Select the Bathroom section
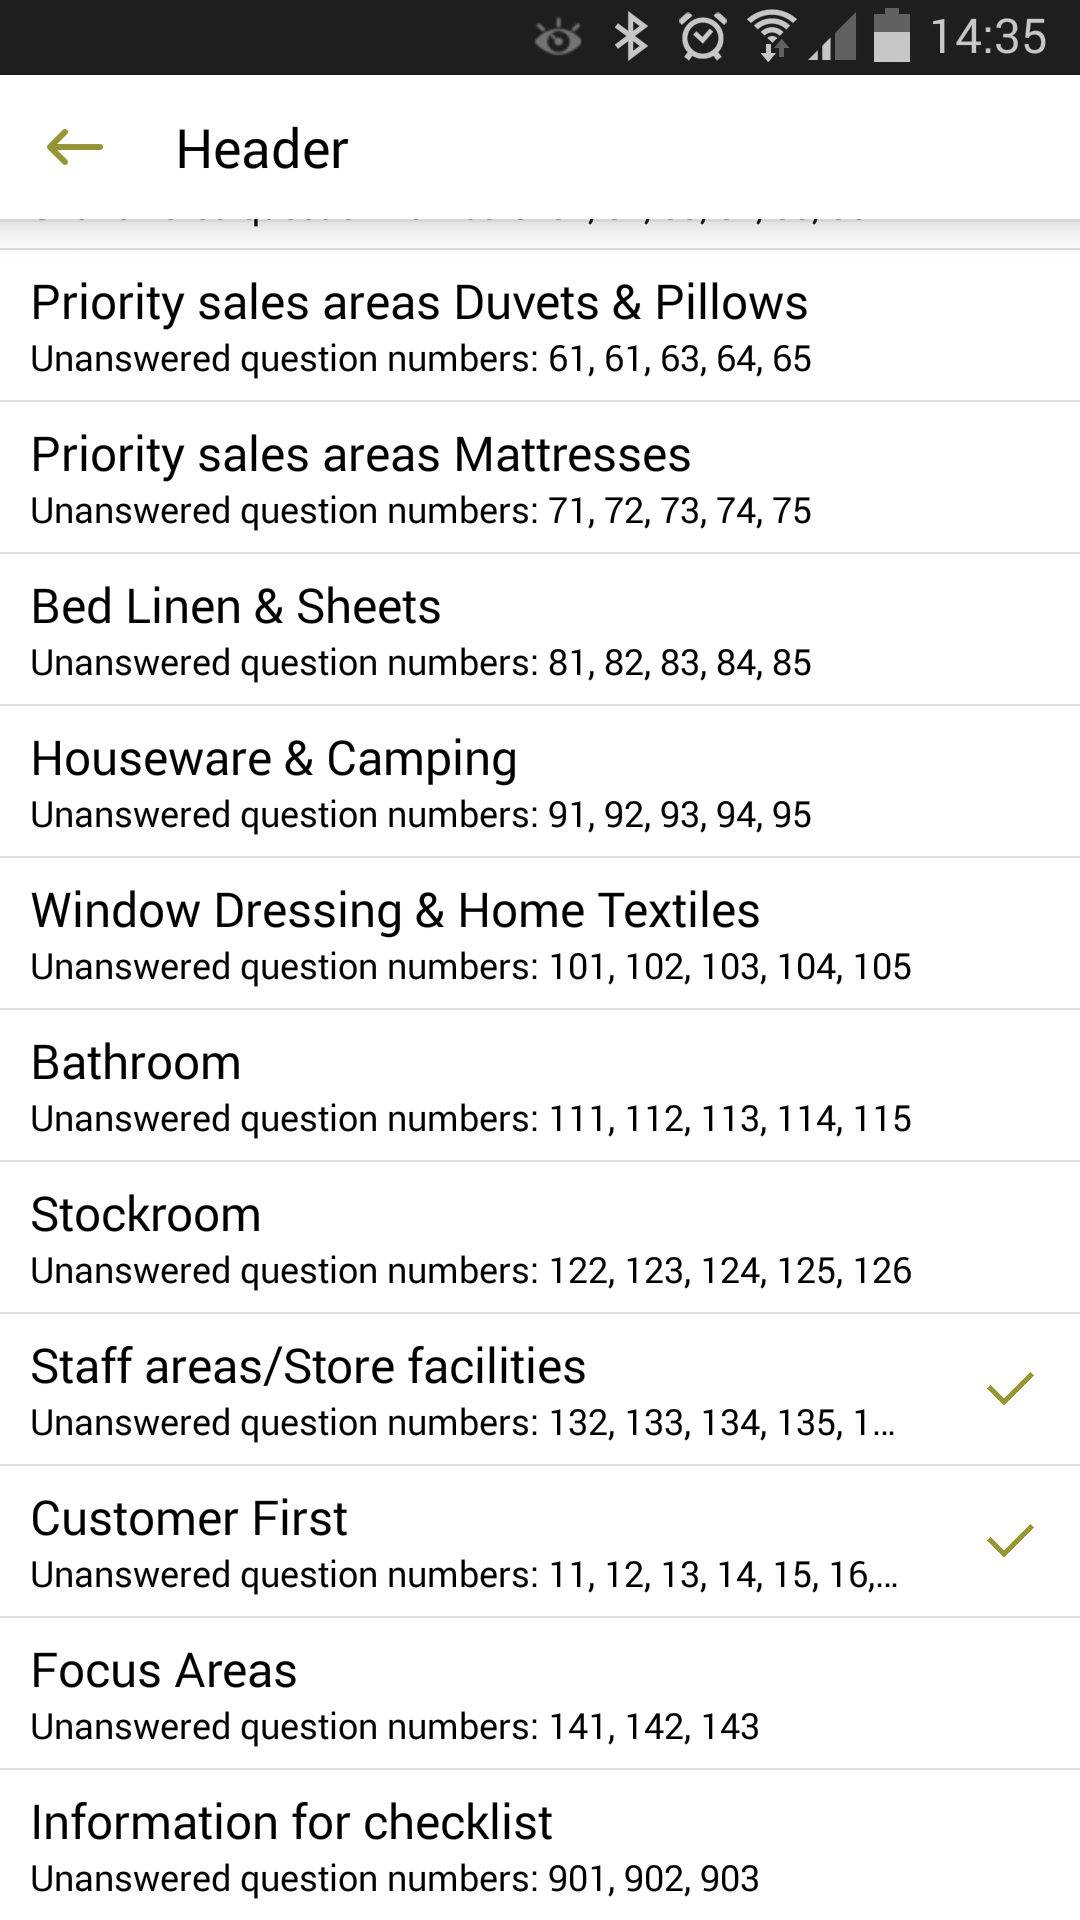Viewport: 1080px width, 1920px height. click(420, 1086)
